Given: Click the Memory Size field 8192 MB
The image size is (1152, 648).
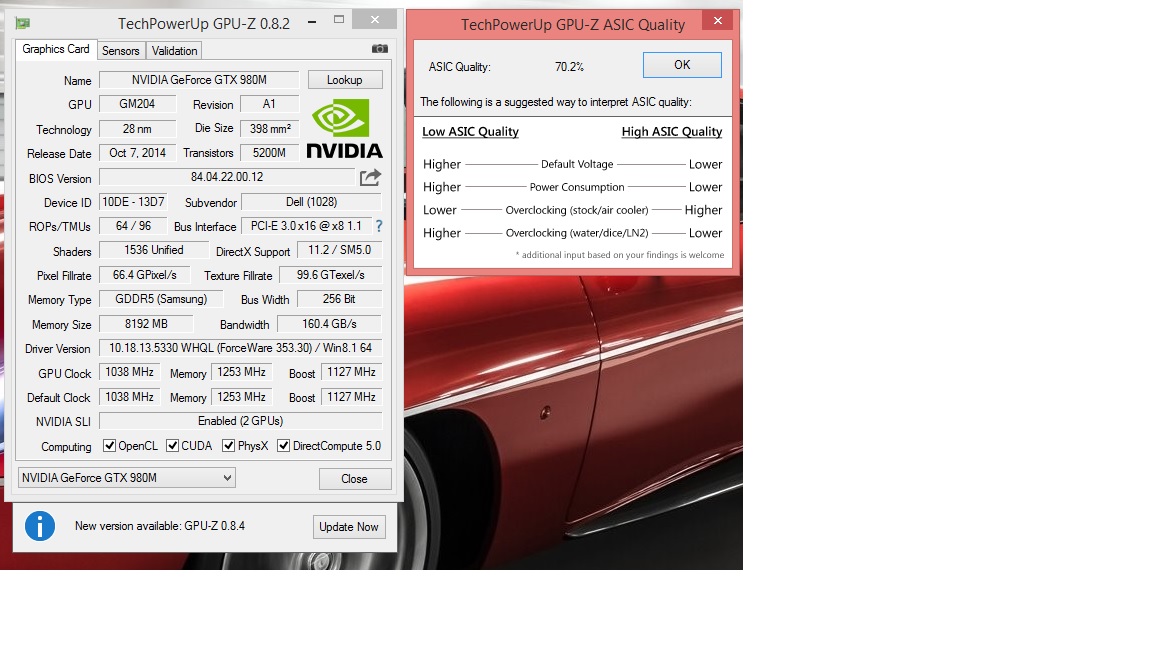Looking at the screenshot, I should tap(146, 323).
